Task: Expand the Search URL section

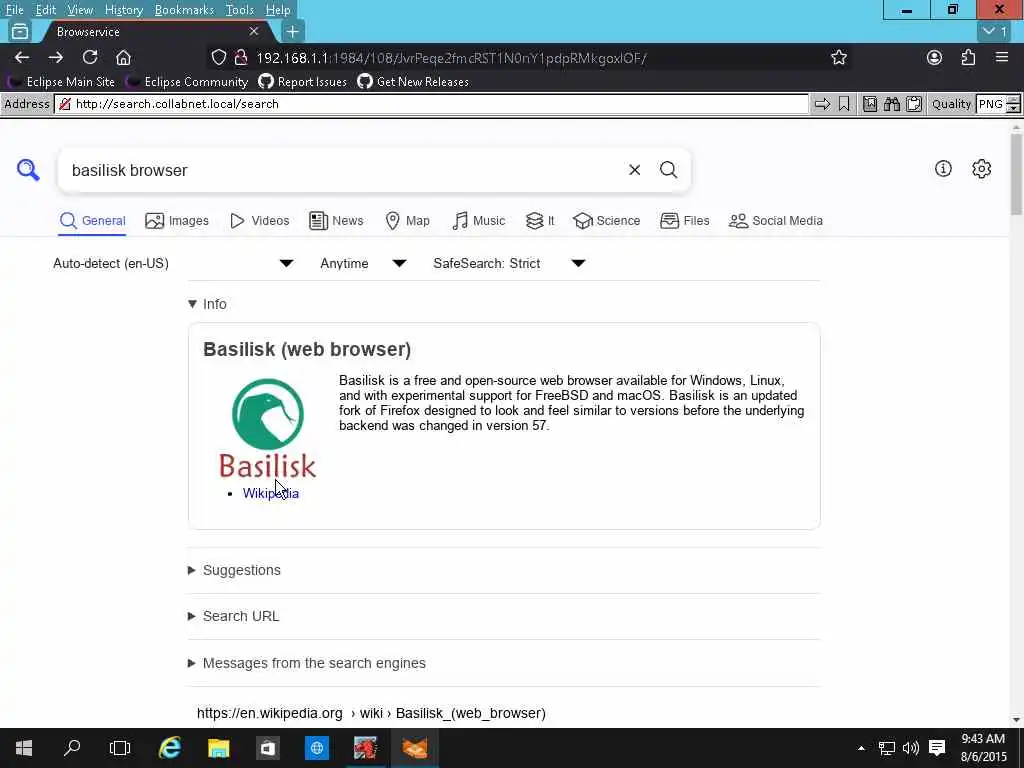Action: [234, 616]
